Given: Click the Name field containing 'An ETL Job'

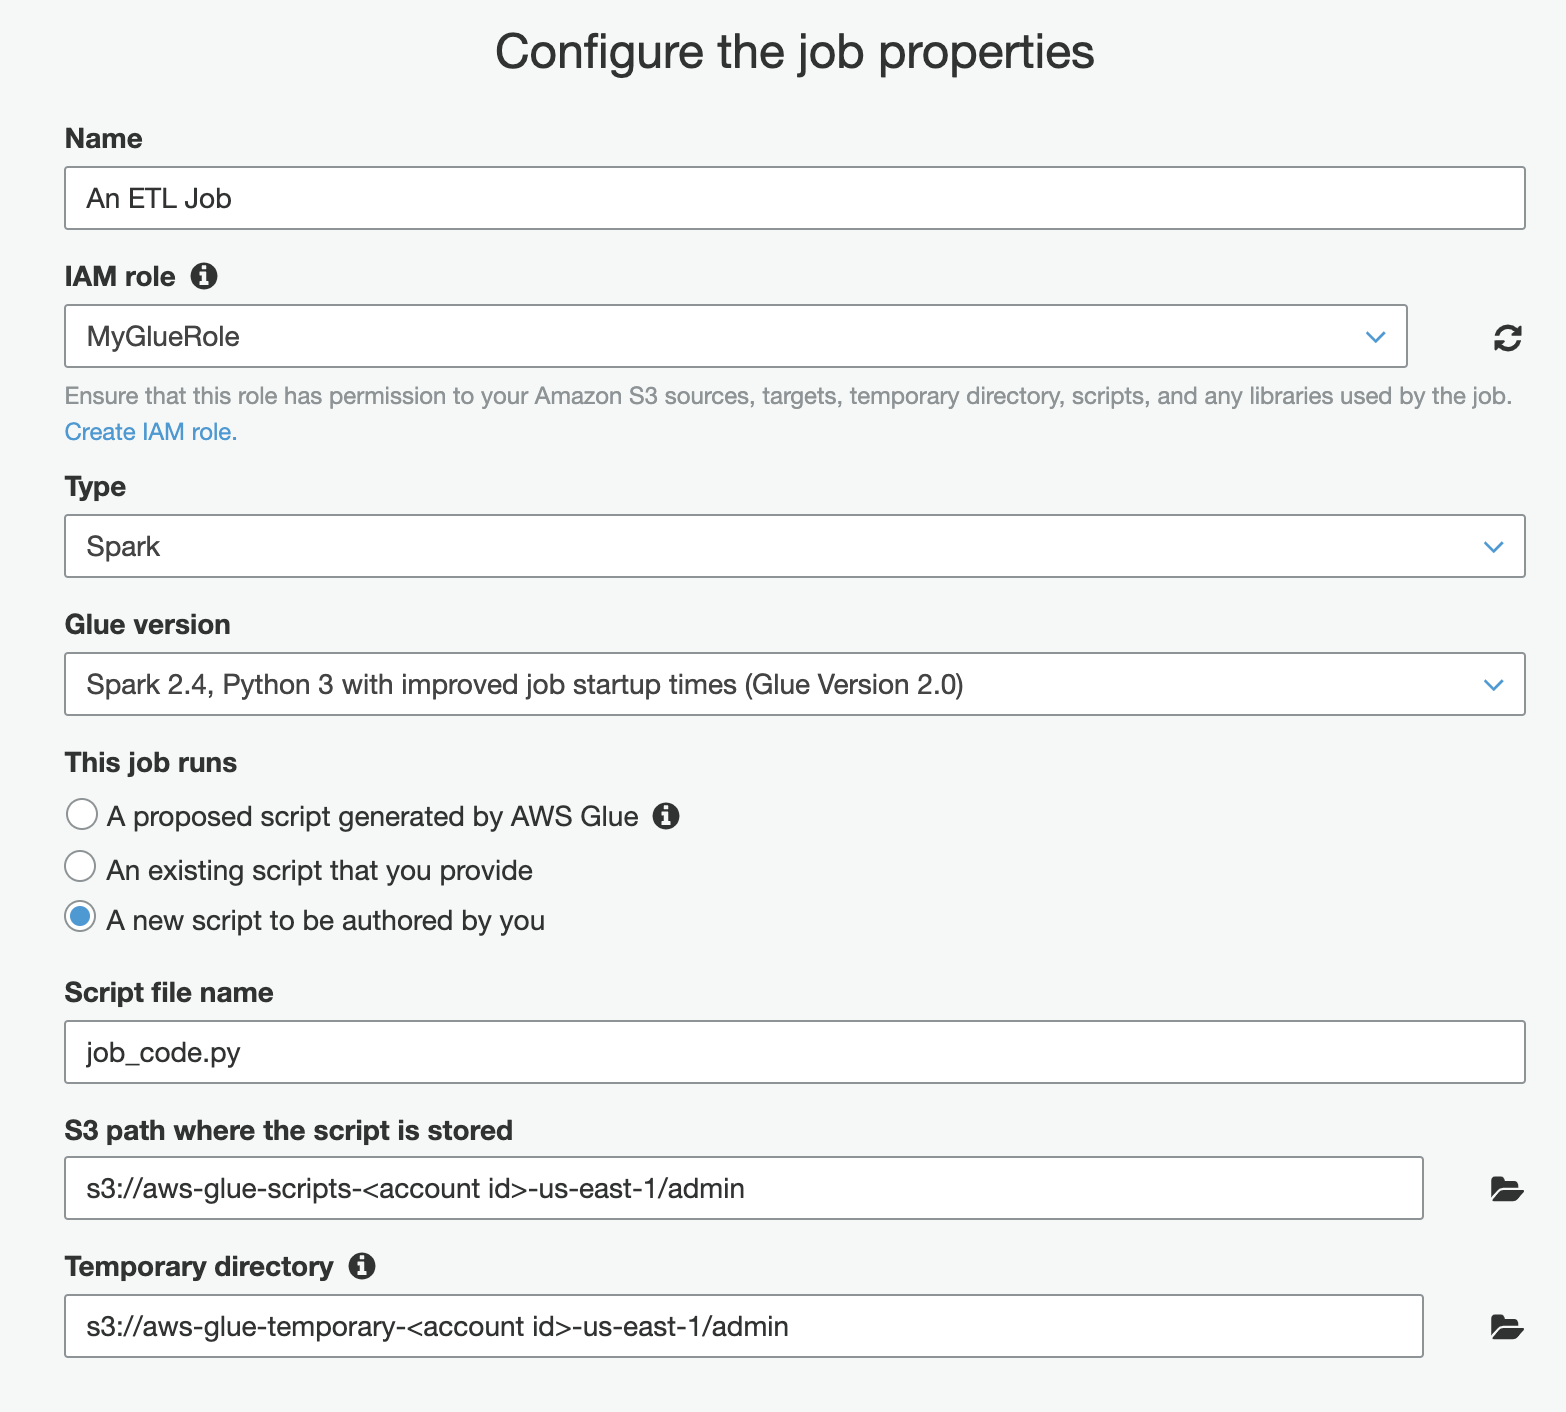Looking at the screenshot, I should point(794,198).
